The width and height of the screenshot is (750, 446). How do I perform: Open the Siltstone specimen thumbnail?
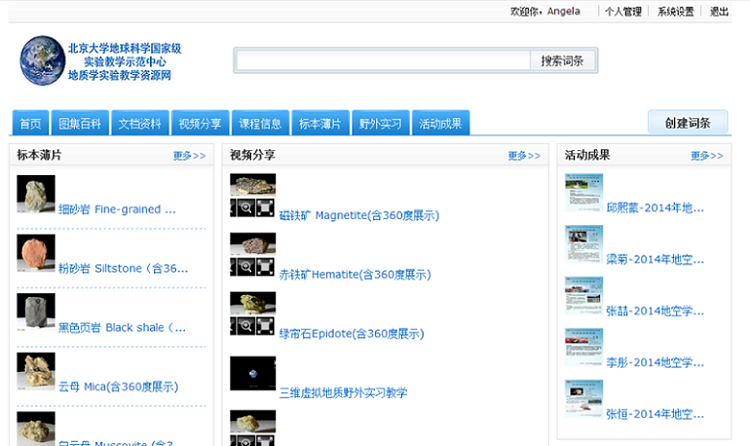pos(36,253)
